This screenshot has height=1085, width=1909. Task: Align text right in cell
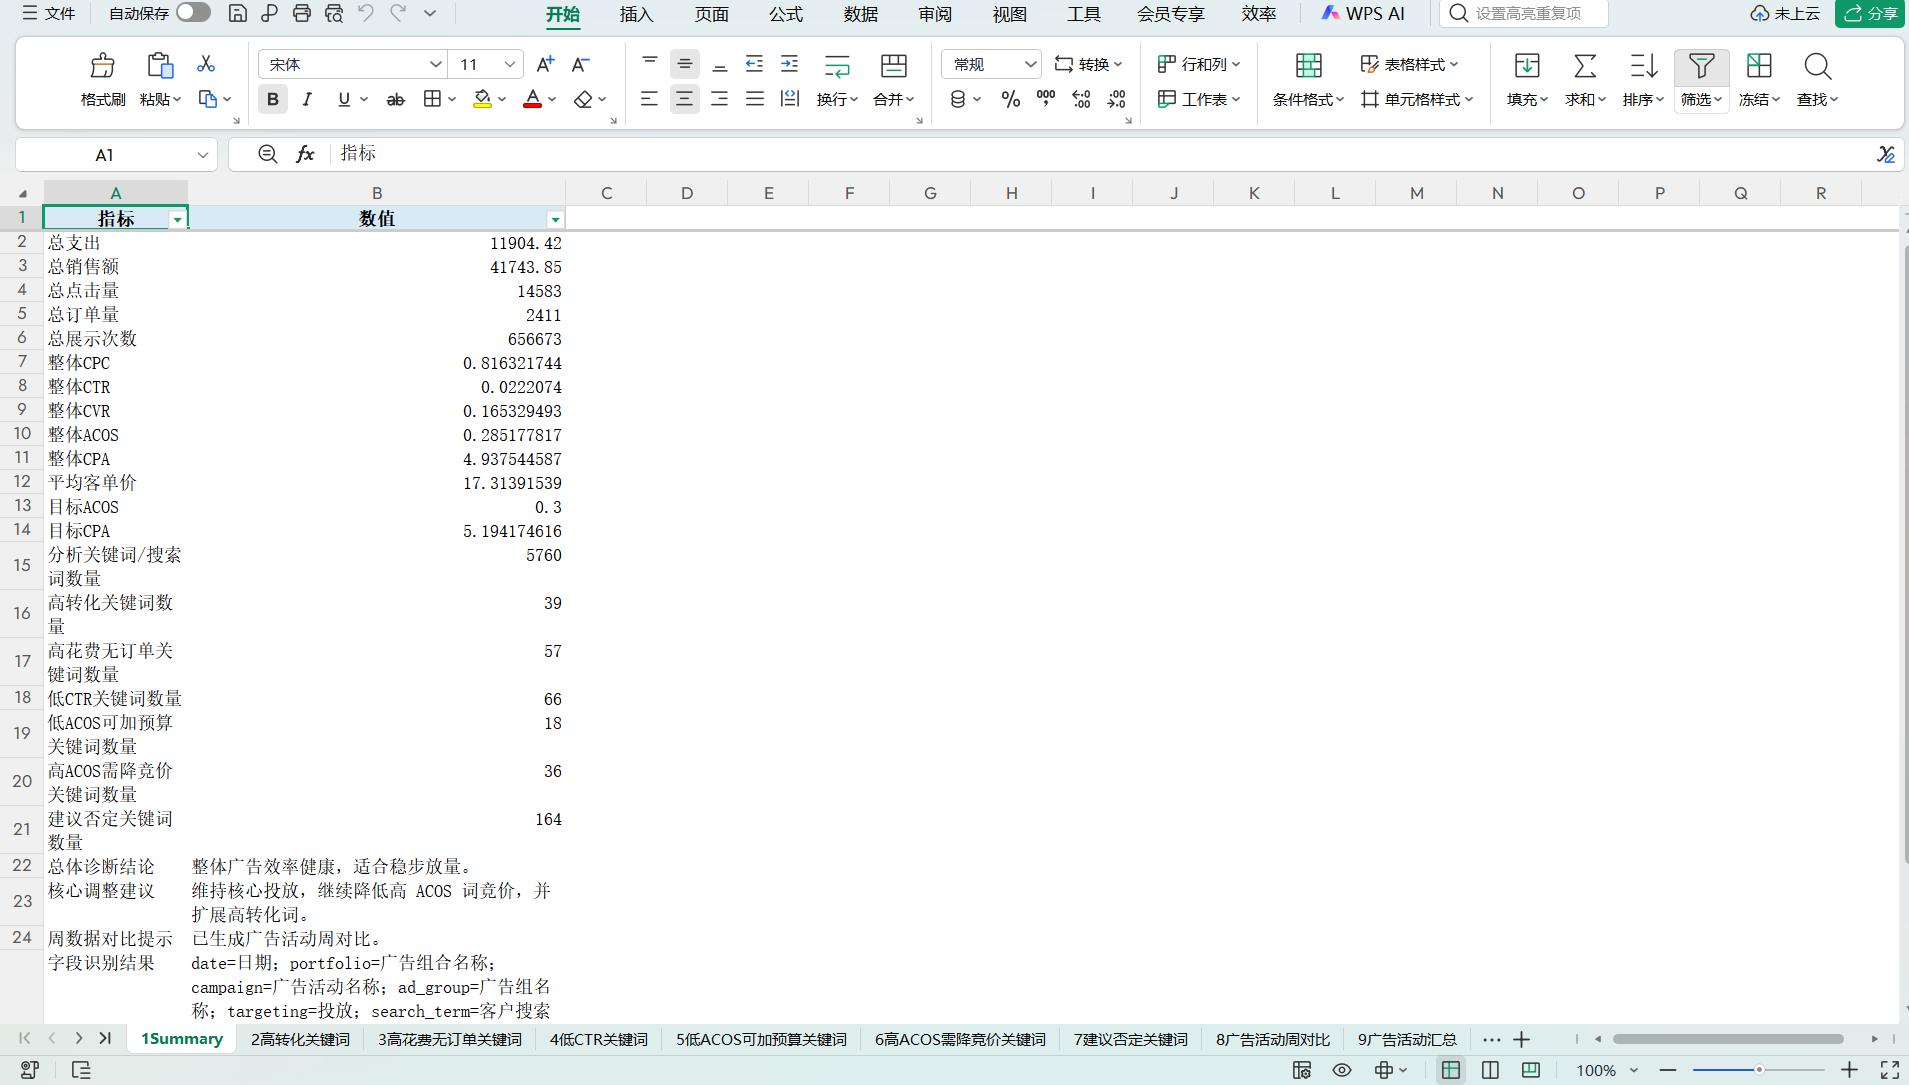(x=719, y=99)
